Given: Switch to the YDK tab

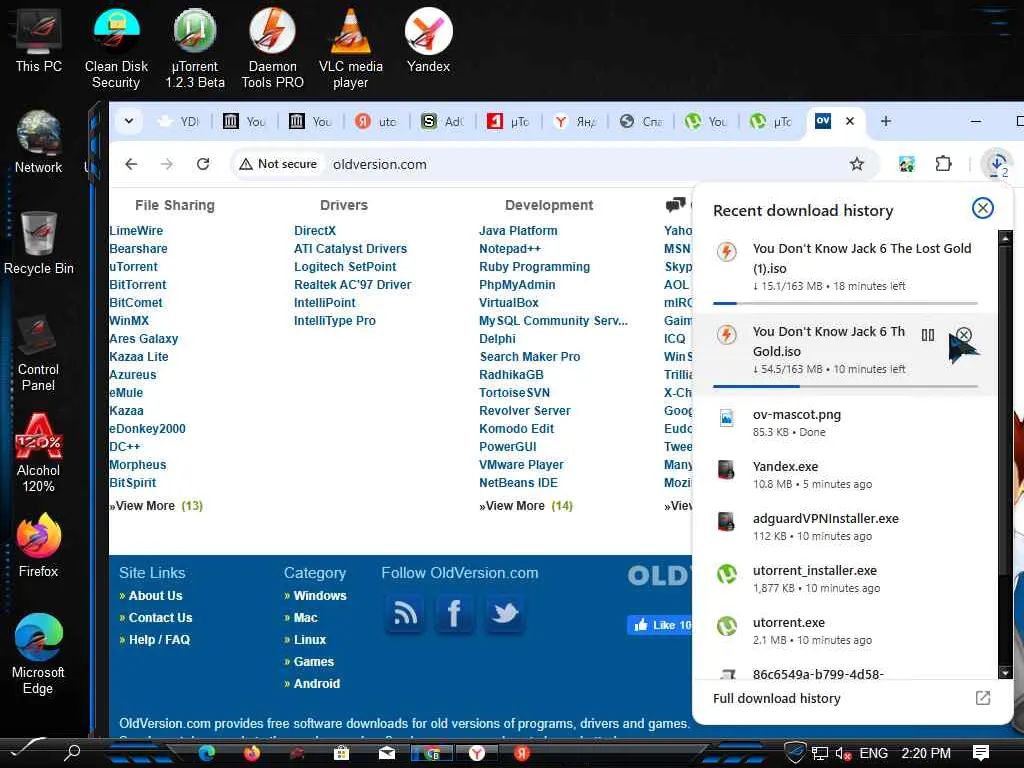Looking at the screenshot, I should (x=179, y=121).
